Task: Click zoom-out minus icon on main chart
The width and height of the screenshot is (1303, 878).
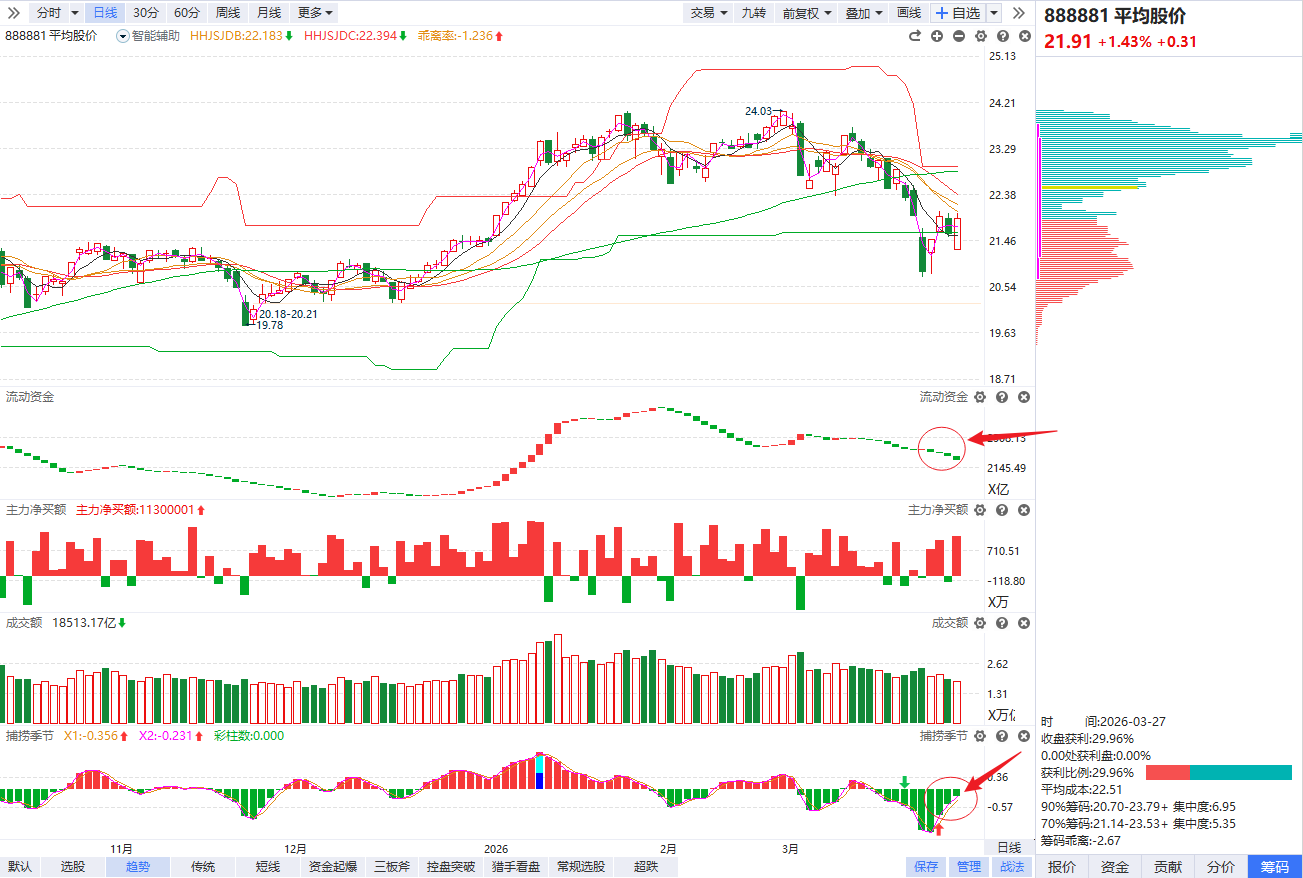Action: tap(959, 36)
